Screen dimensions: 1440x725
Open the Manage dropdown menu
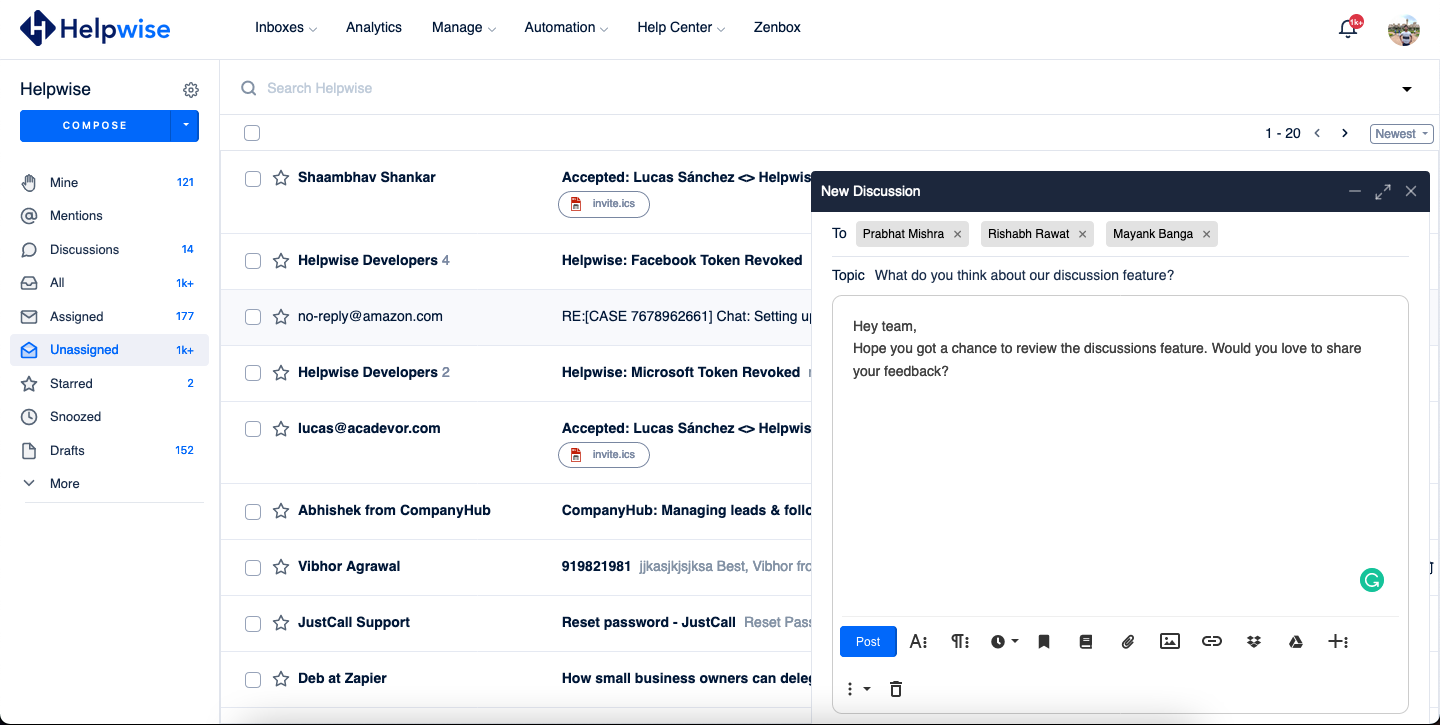click(x=463, y=27)
